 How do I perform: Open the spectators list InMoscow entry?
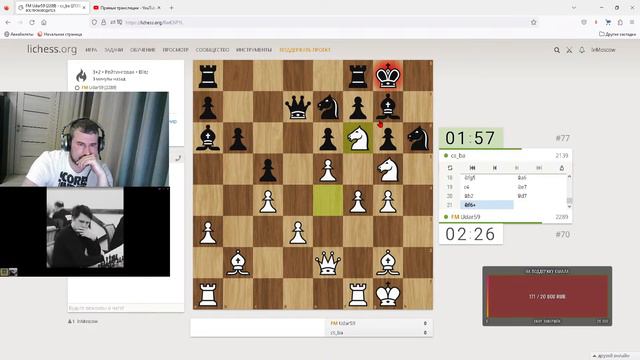[x=86, y=322]
